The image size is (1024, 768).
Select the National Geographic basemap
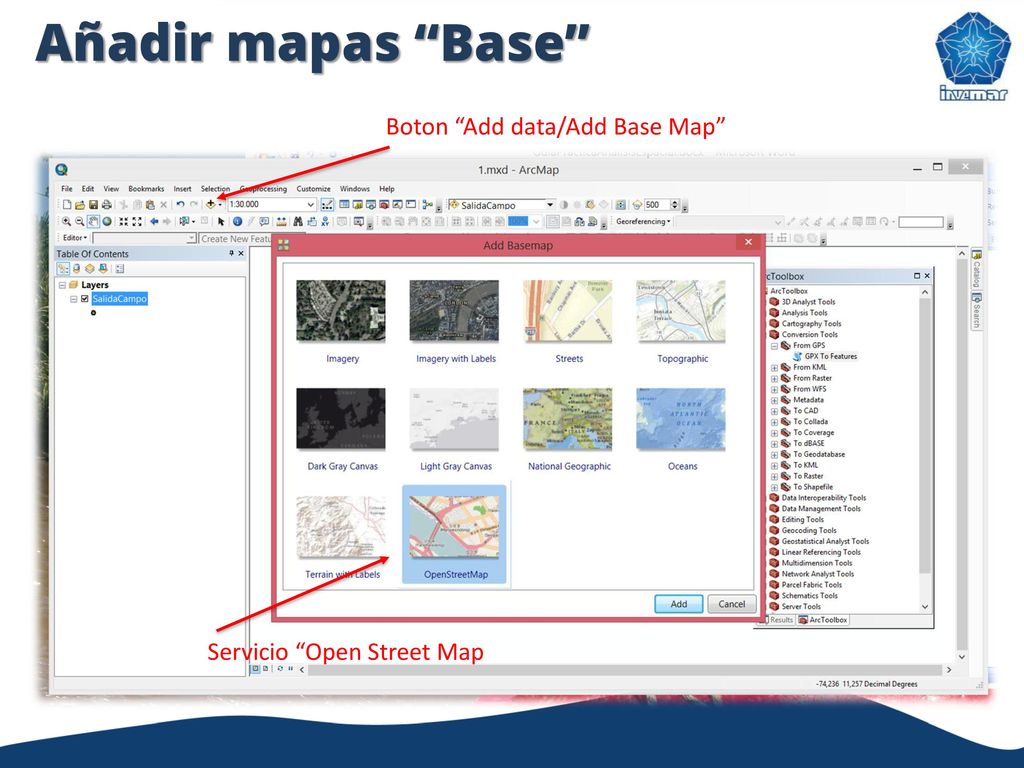[568, 419]
